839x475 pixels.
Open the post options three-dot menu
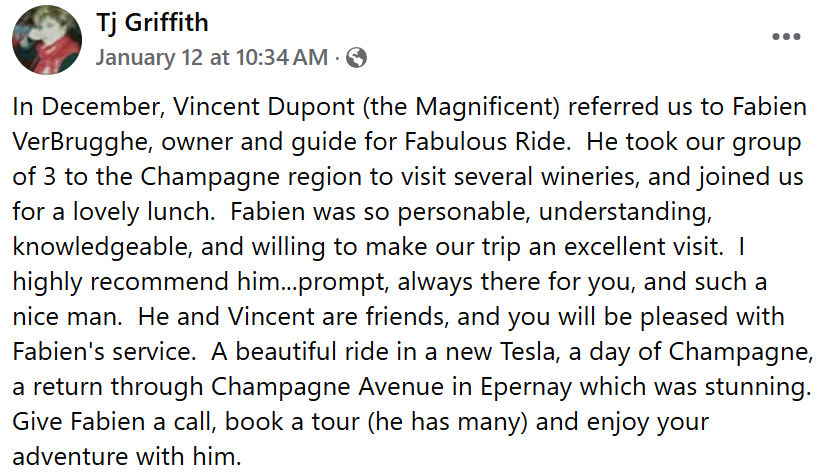pos(786,36)
